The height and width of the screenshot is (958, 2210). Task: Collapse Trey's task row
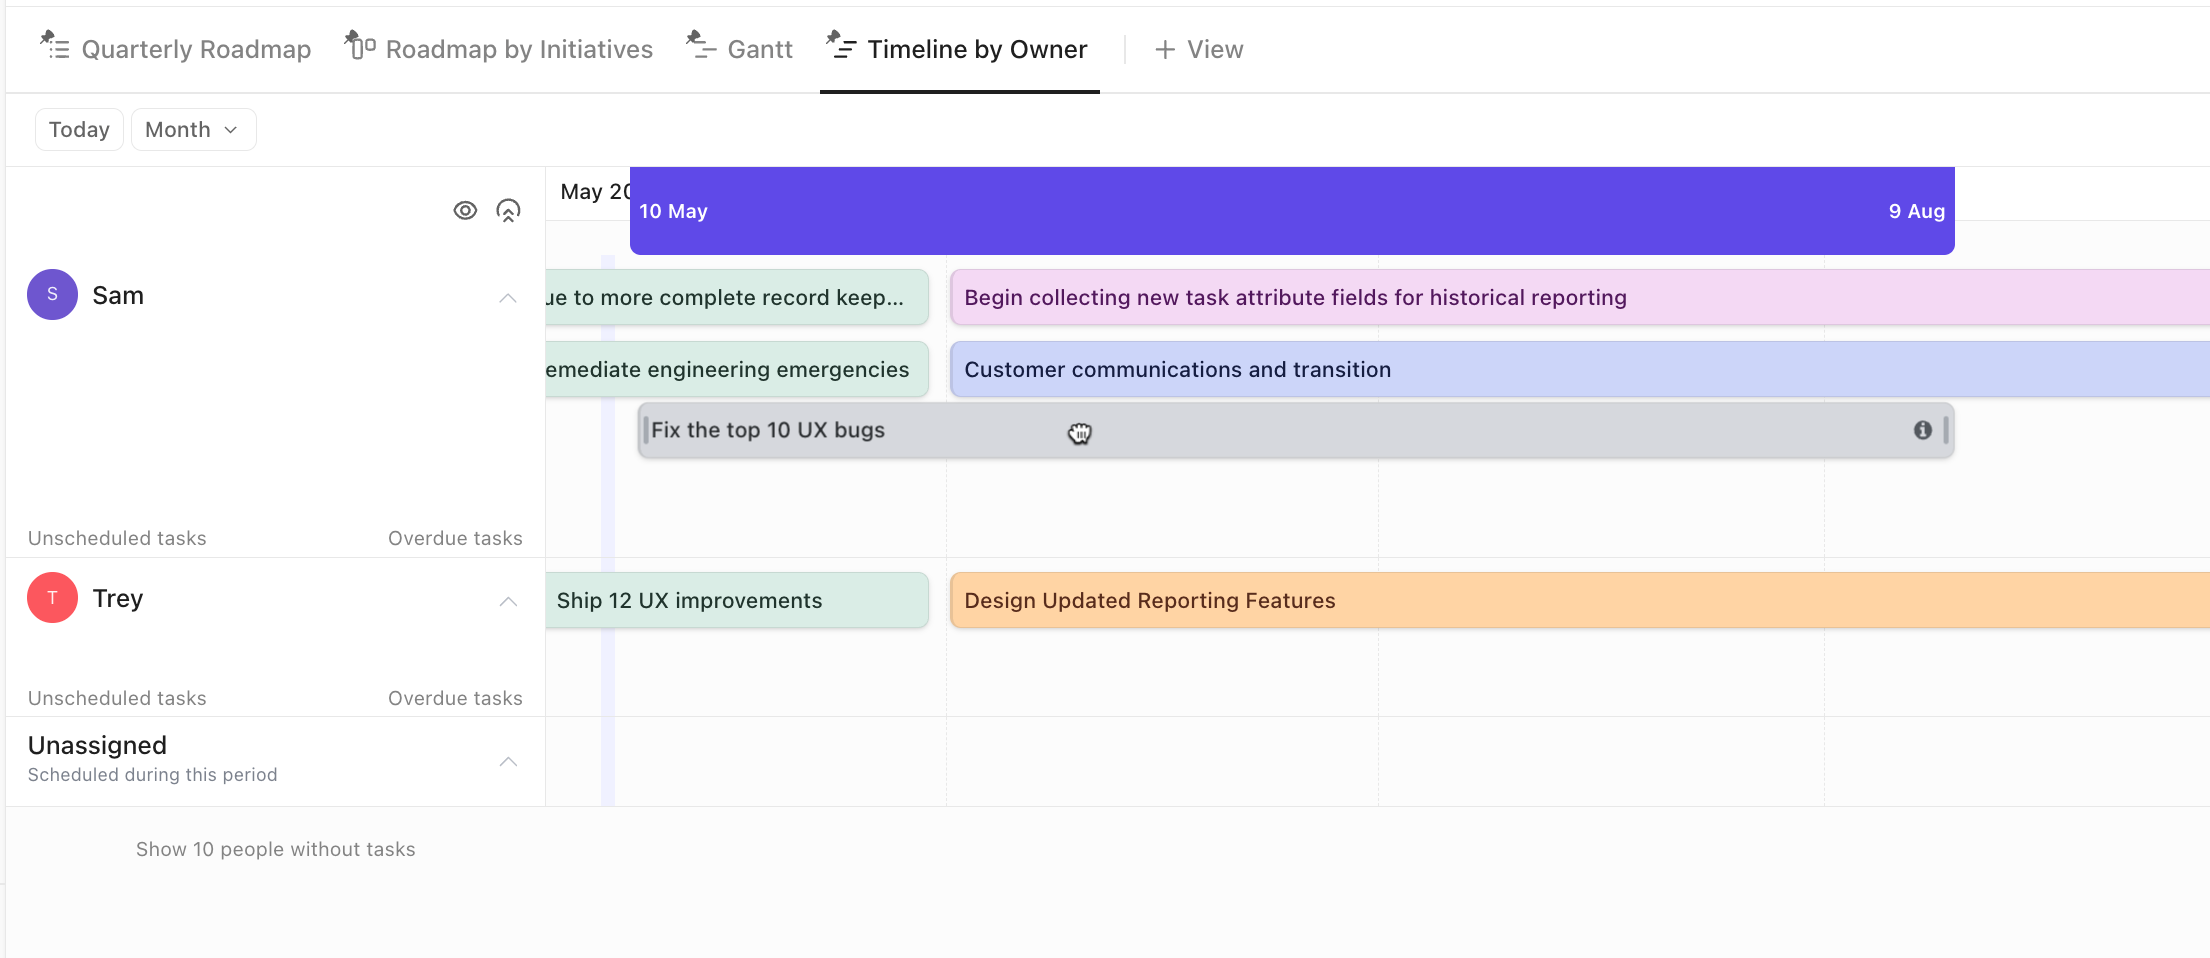pos(508,601)
